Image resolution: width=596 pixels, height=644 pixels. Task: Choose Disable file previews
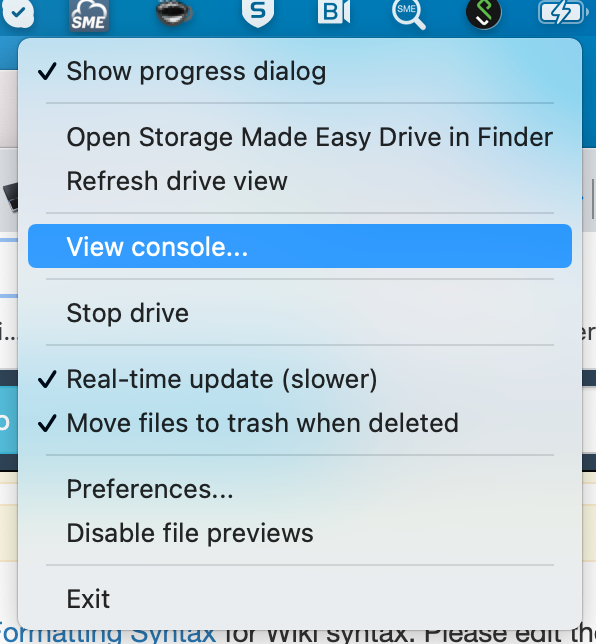pyautogui.click(x=300, y=533)
